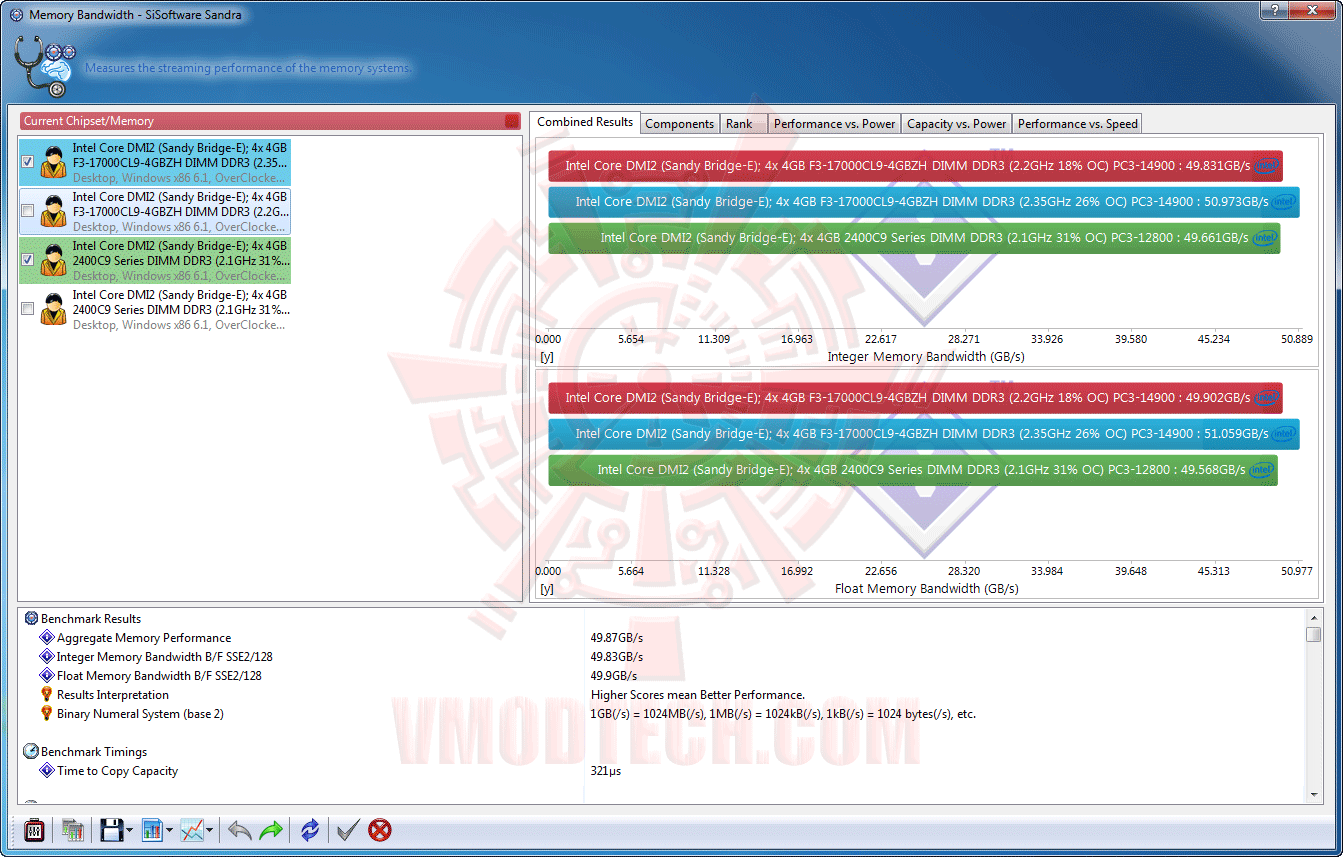The image size is (1343, 857).
Task: Close the Current Chipset/Memory panel
Action: [512, 121]
